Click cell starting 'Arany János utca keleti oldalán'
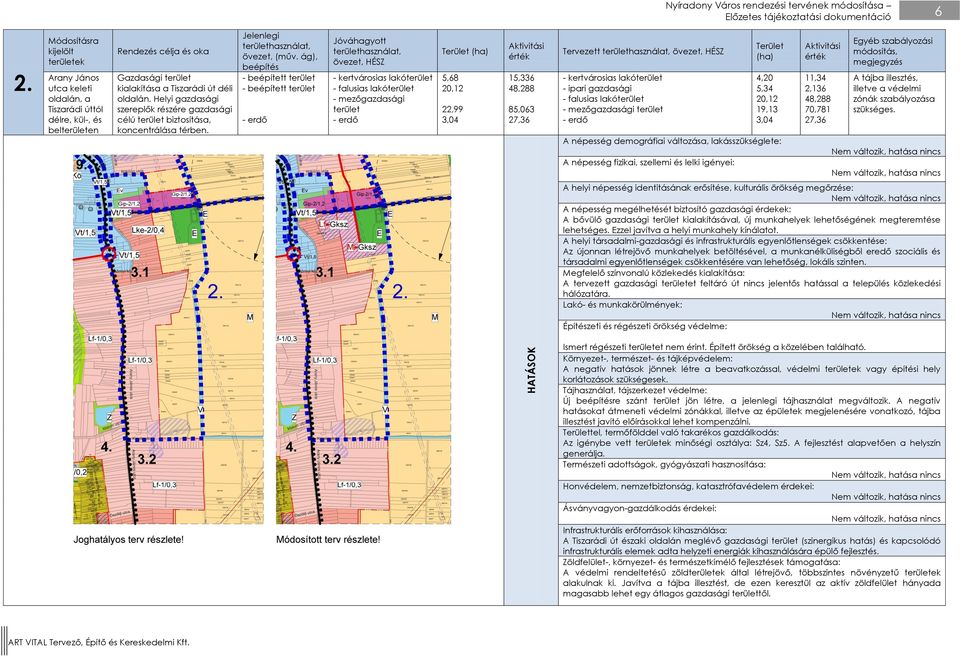 (76, 103)
